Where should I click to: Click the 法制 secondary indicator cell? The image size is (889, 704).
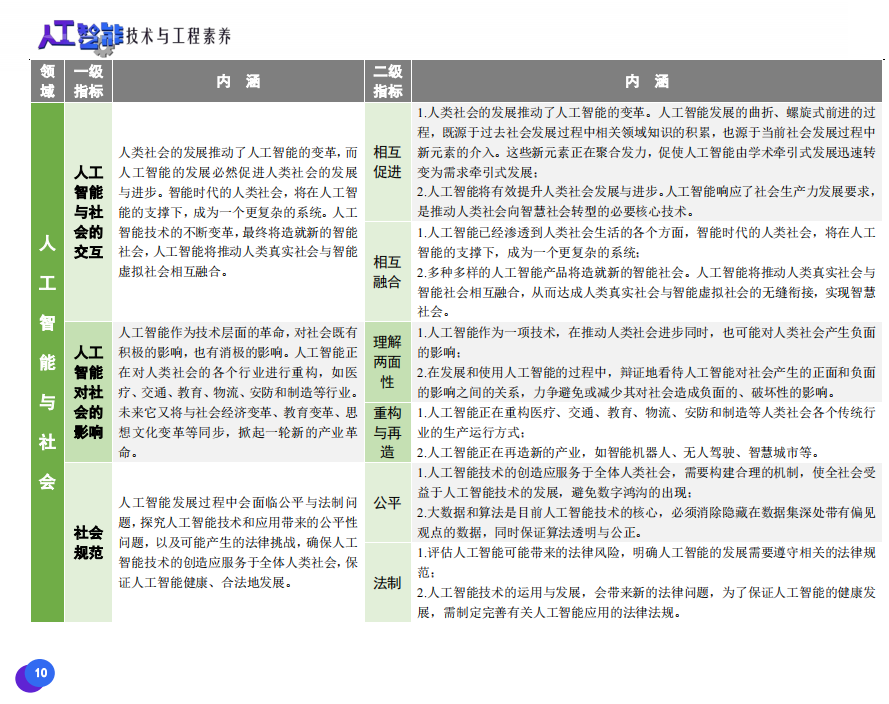(x=387, y=582)
